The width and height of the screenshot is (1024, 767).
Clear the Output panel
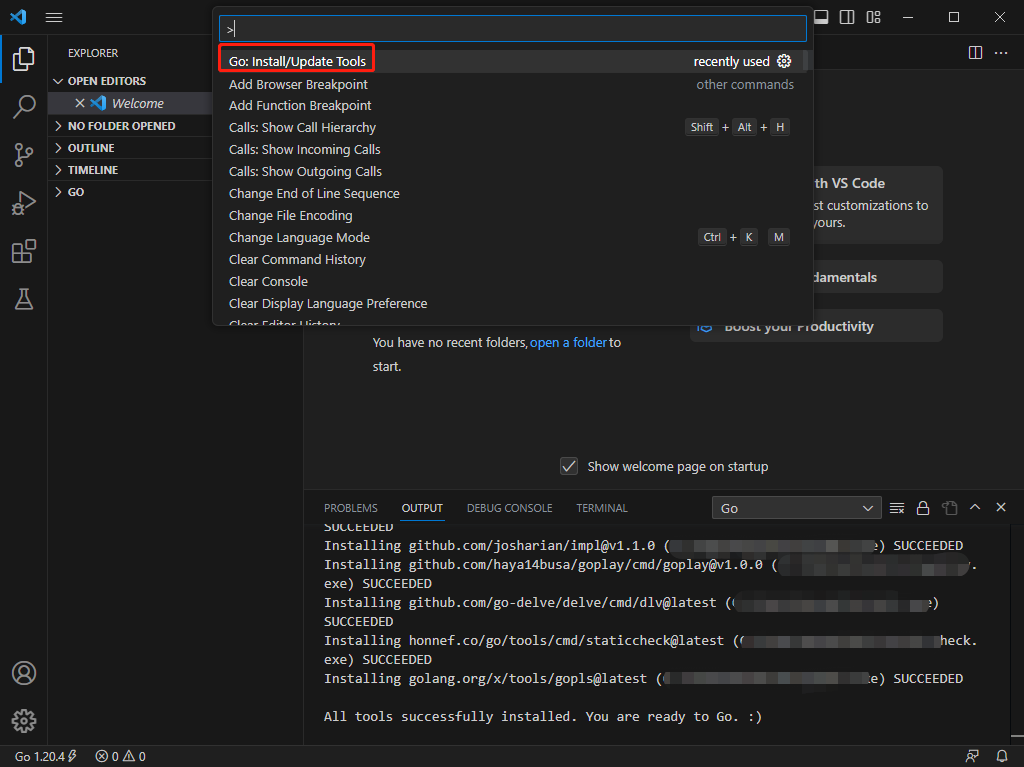[897, 508]
